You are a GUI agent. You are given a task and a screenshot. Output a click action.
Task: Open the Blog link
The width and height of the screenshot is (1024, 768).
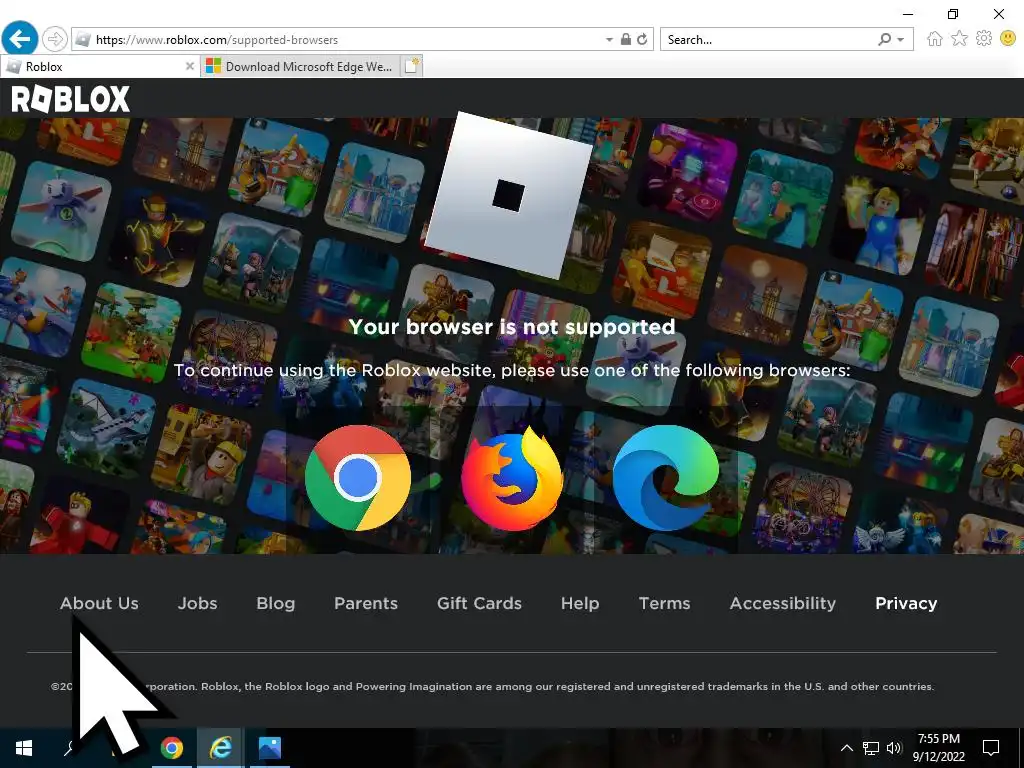pyautogui.click(x=276, y=603)
